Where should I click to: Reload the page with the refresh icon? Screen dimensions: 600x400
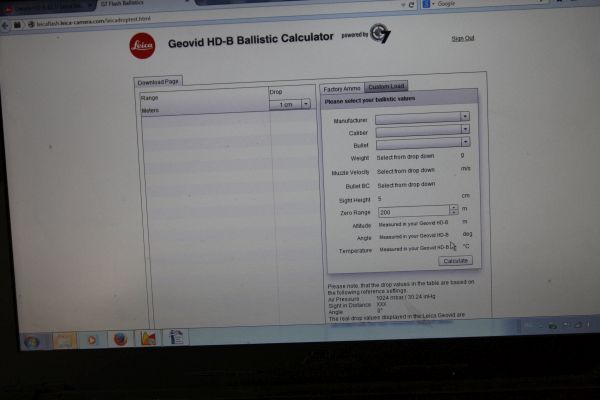pos(411,5)
